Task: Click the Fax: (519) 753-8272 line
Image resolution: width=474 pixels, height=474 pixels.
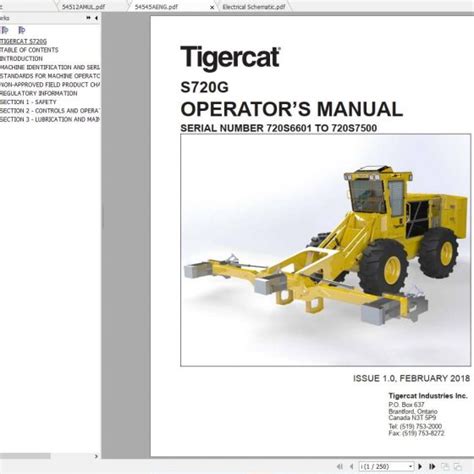Action: [417, 433]
